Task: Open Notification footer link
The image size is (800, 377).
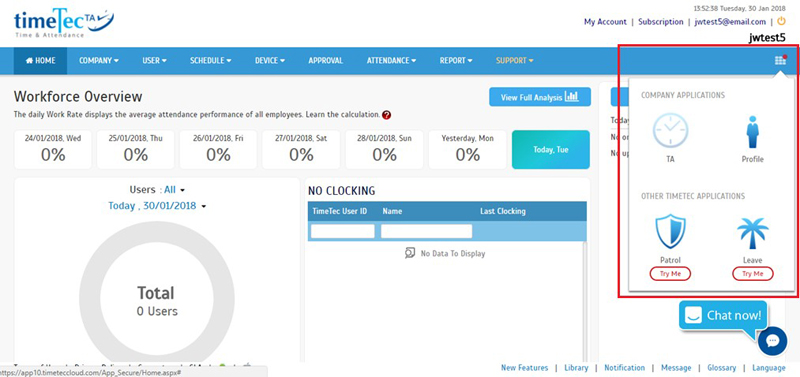Action: (x=624, y=368)
